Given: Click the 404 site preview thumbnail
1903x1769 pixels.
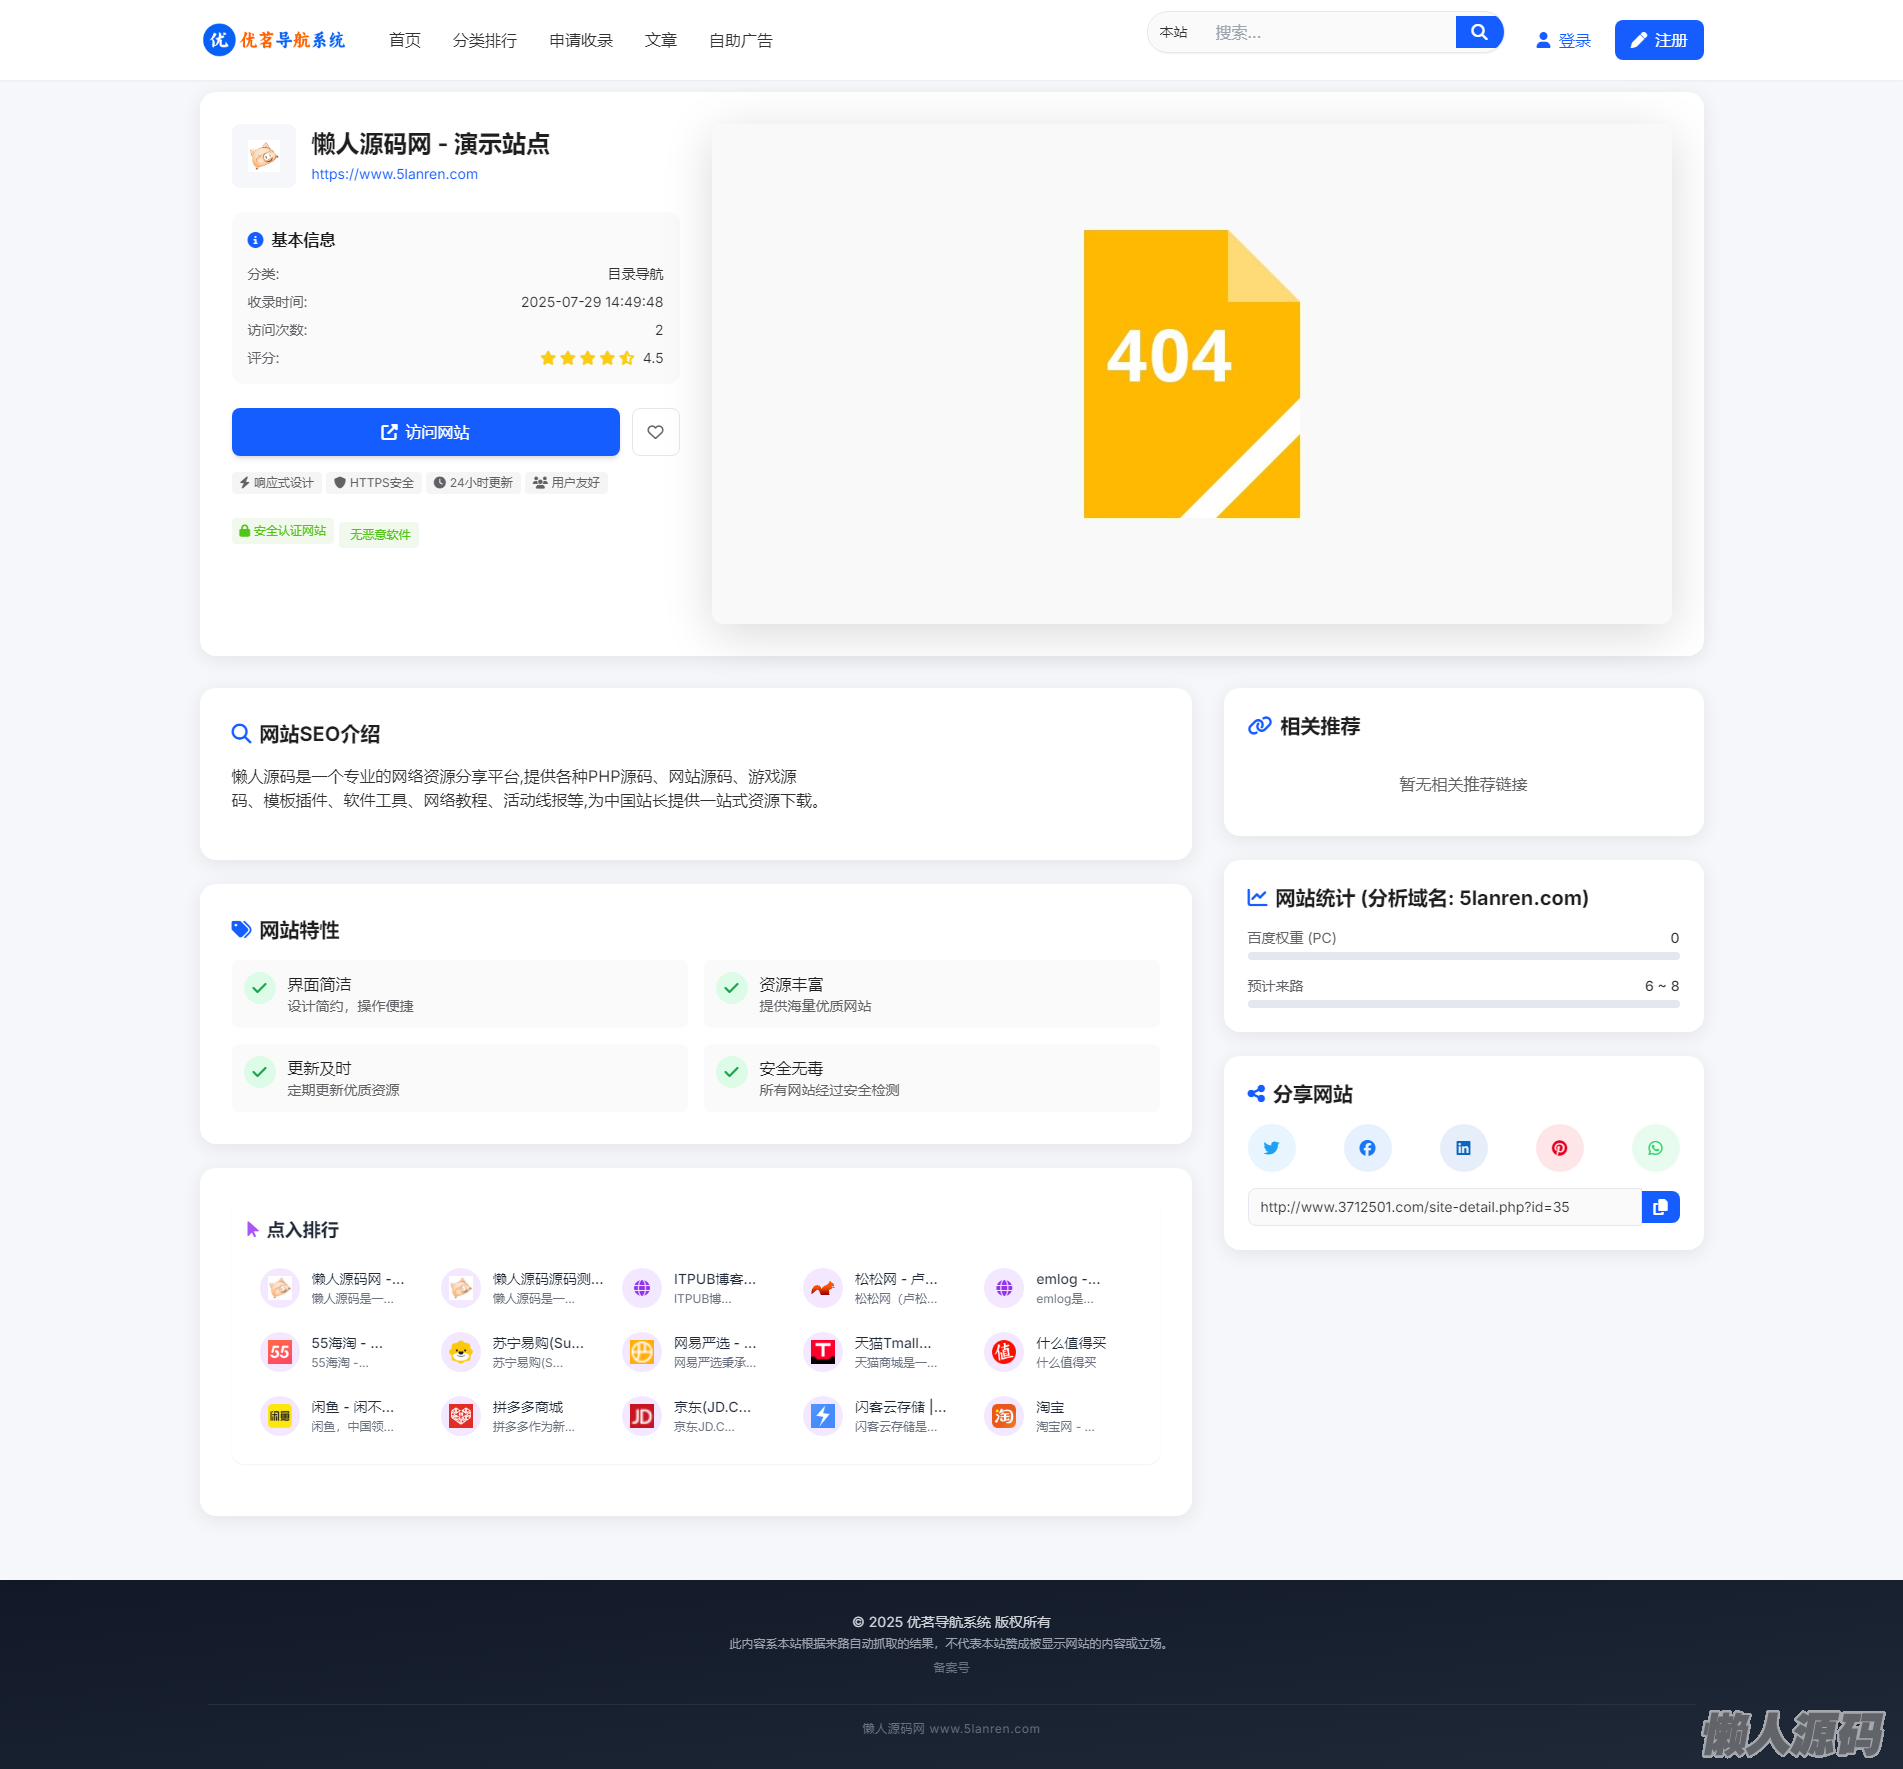Looking at the screenshot, I should (1192, 374).
